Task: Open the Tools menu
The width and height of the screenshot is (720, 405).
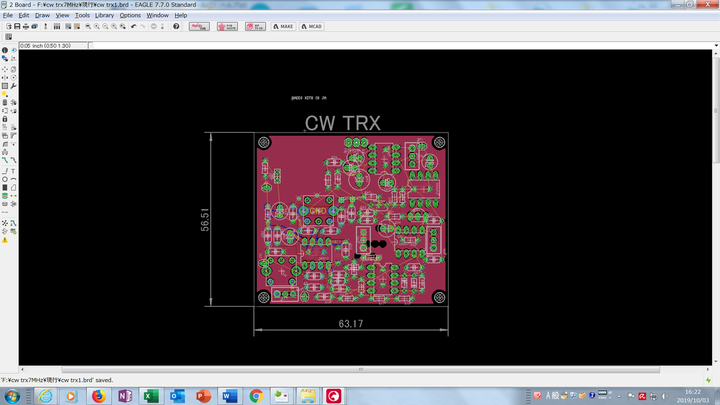Action: [82, 16]
